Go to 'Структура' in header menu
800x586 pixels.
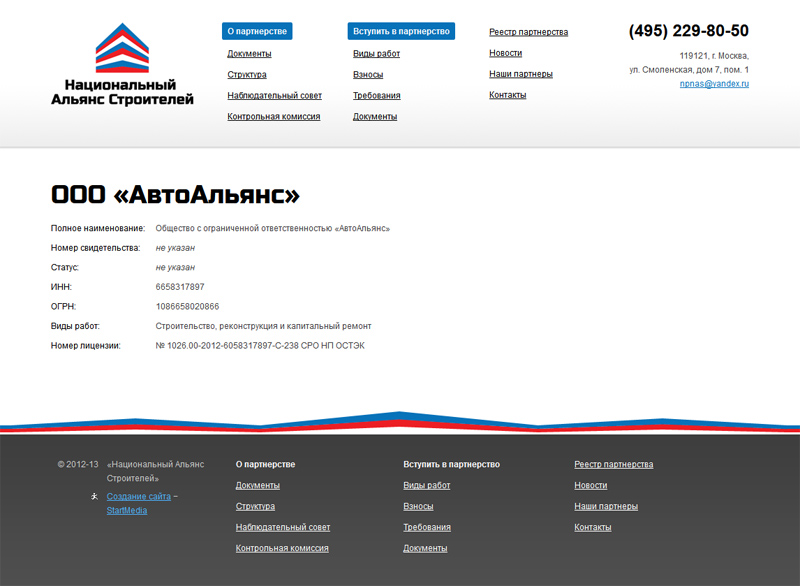247,74
